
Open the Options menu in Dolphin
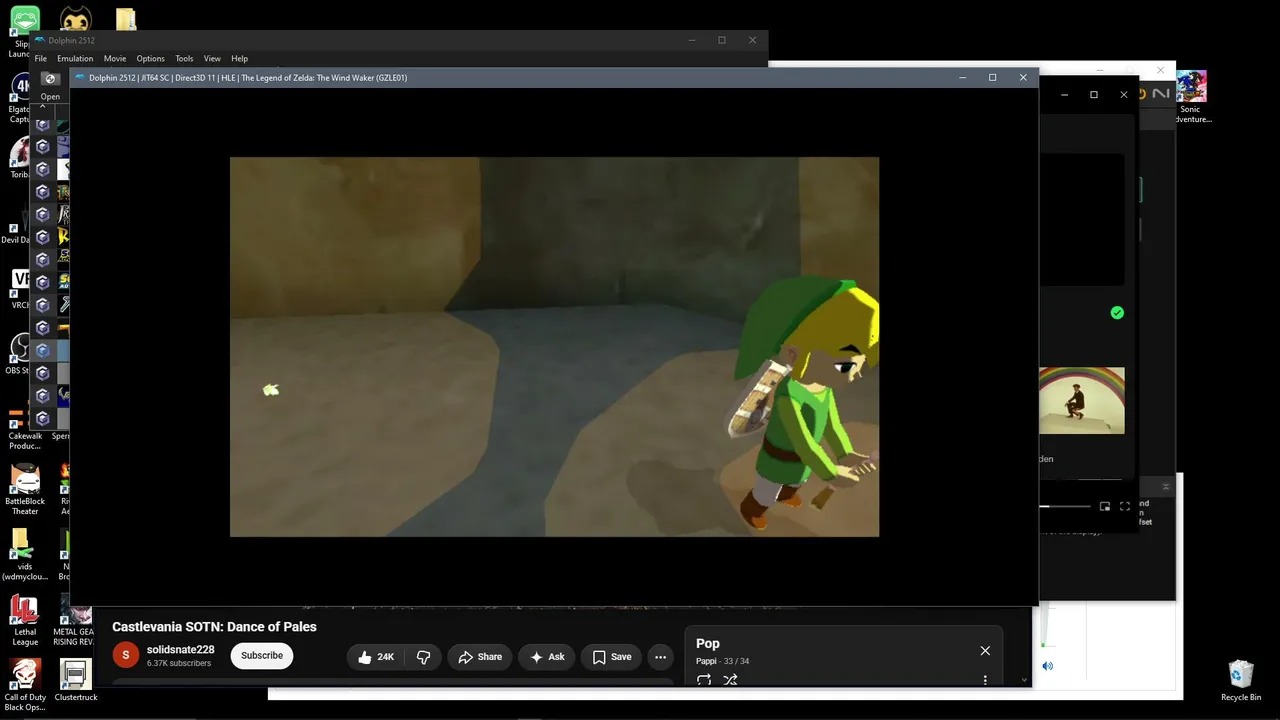(x=150, y=59)
